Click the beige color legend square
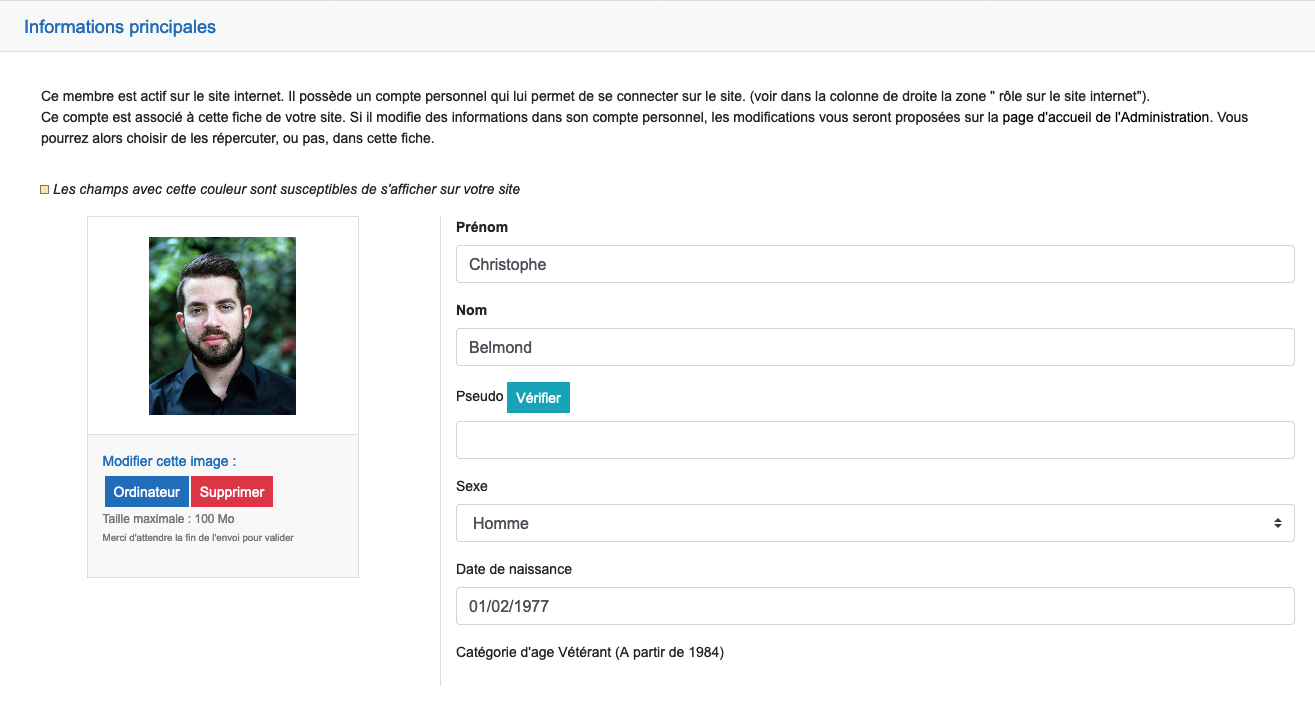1315x706 pixels. [44, 189]
